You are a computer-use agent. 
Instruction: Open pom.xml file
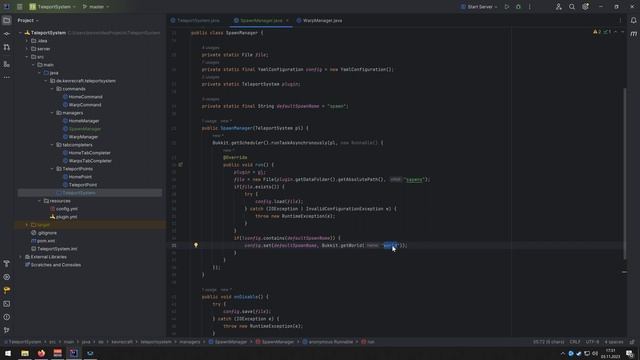43,241
